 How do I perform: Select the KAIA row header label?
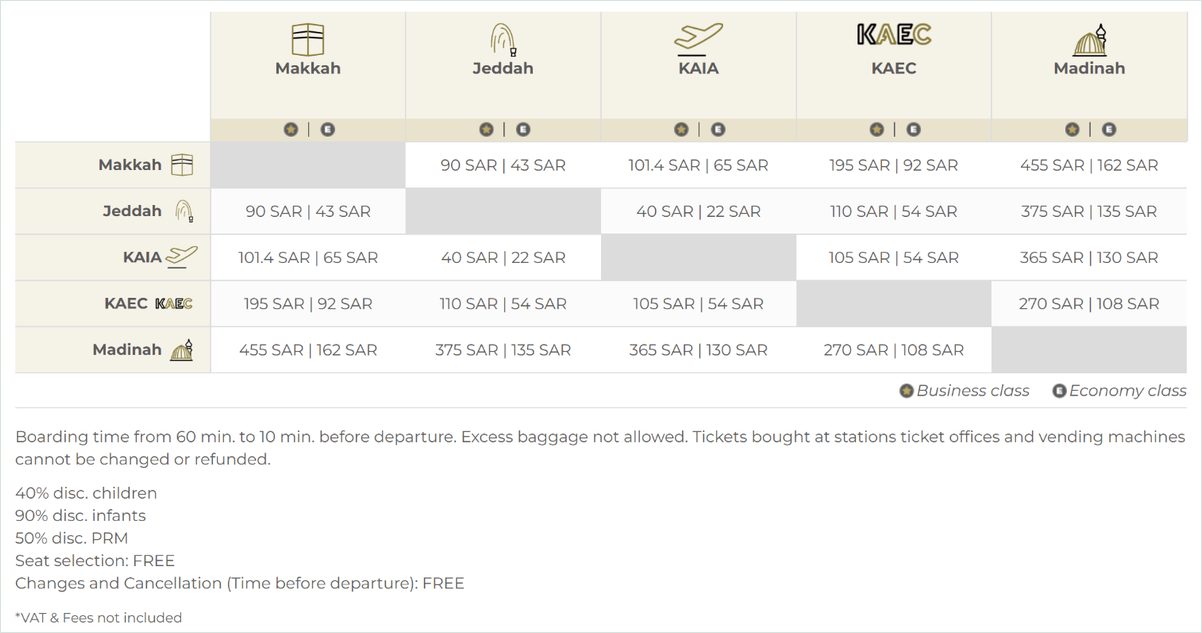[x=142, y=257]
